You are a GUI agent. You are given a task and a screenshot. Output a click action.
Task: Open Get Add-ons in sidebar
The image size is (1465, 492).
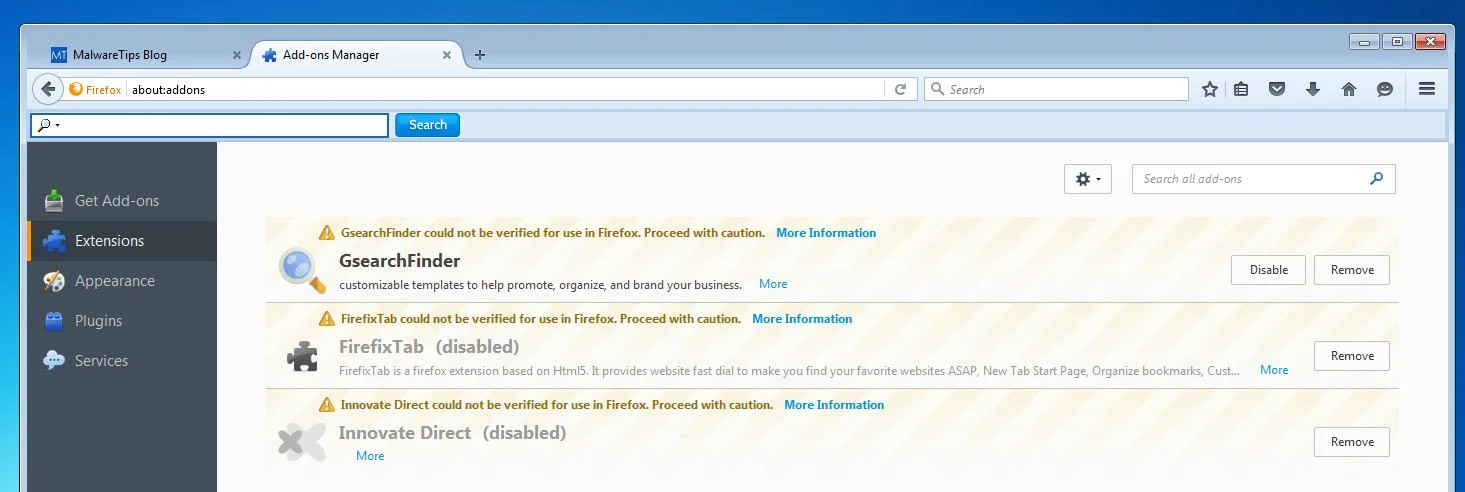pyautogui.click(x=122, y=201)
